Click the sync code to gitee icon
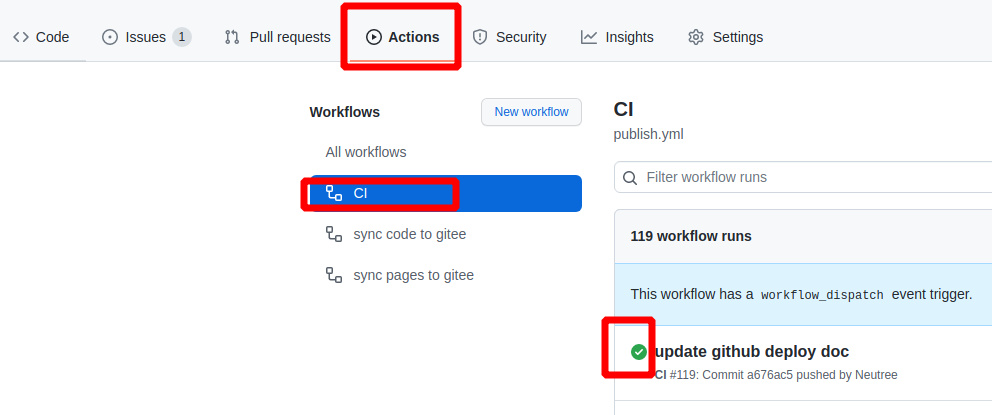 tap(334, 234)
